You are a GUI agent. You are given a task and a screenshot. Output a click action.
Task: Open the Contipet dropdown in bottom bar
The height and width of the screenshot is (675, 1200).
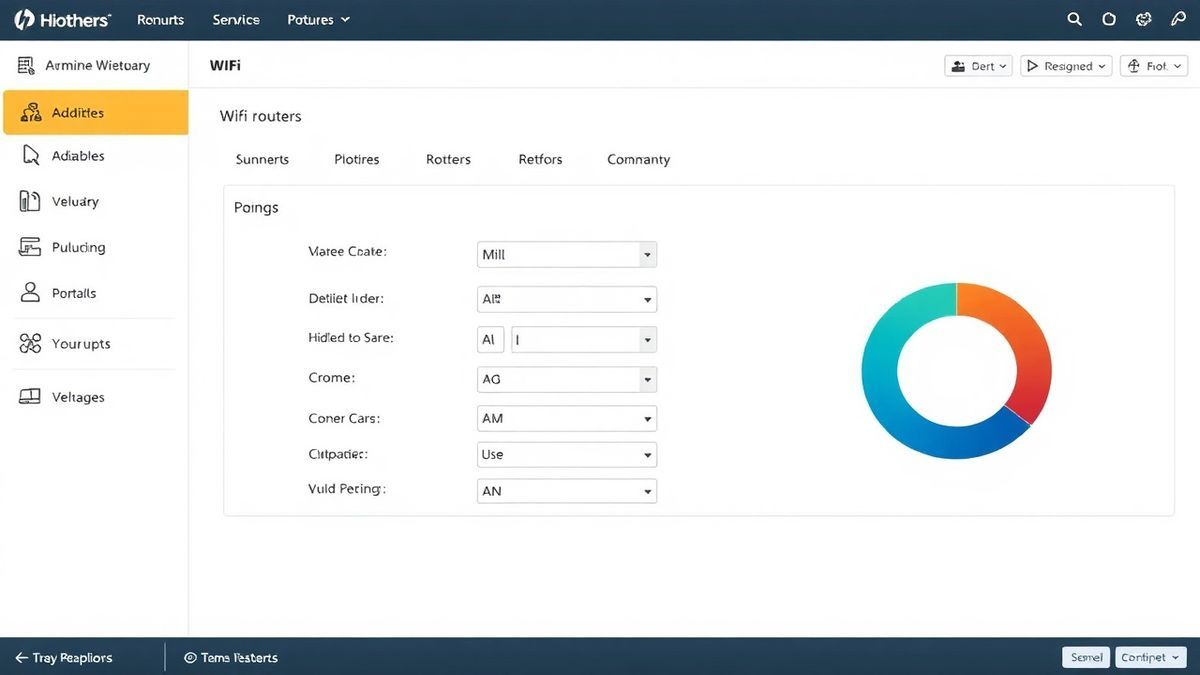pyautogui.click(x=1150, y=657)
